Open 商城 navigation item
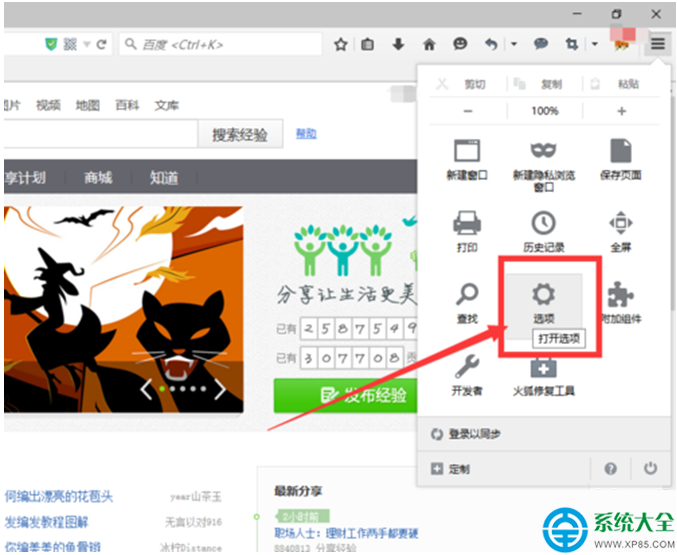Image resolution: width=677 pixels, height=555 pixels. tap(98, 178)
